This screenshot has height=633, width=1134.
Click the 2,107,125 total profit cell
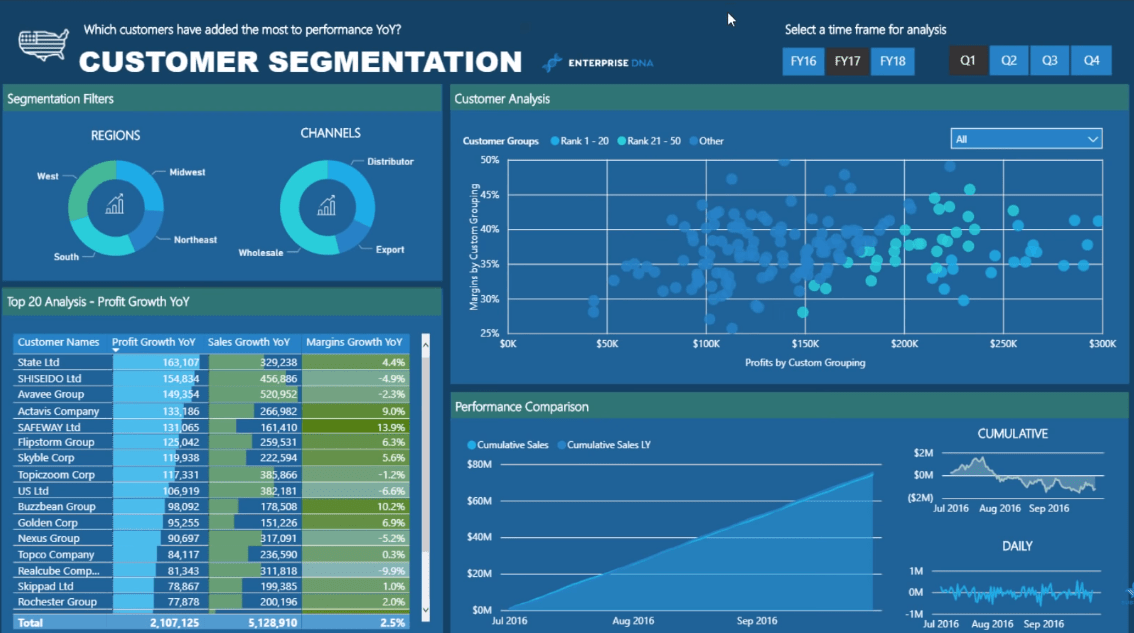(174, 622)
